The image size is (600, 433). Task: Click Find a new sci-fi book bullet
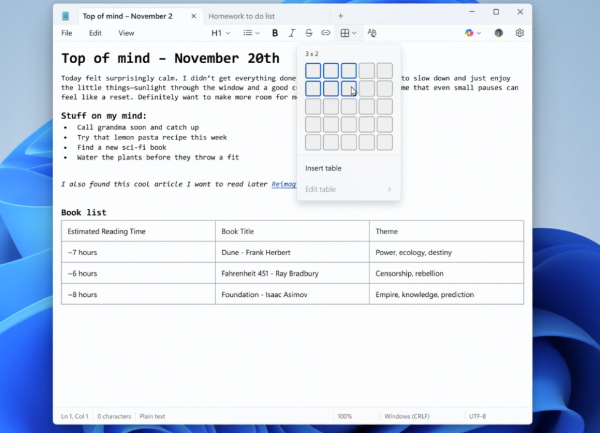pyautogui.click(x=122, y=147)
